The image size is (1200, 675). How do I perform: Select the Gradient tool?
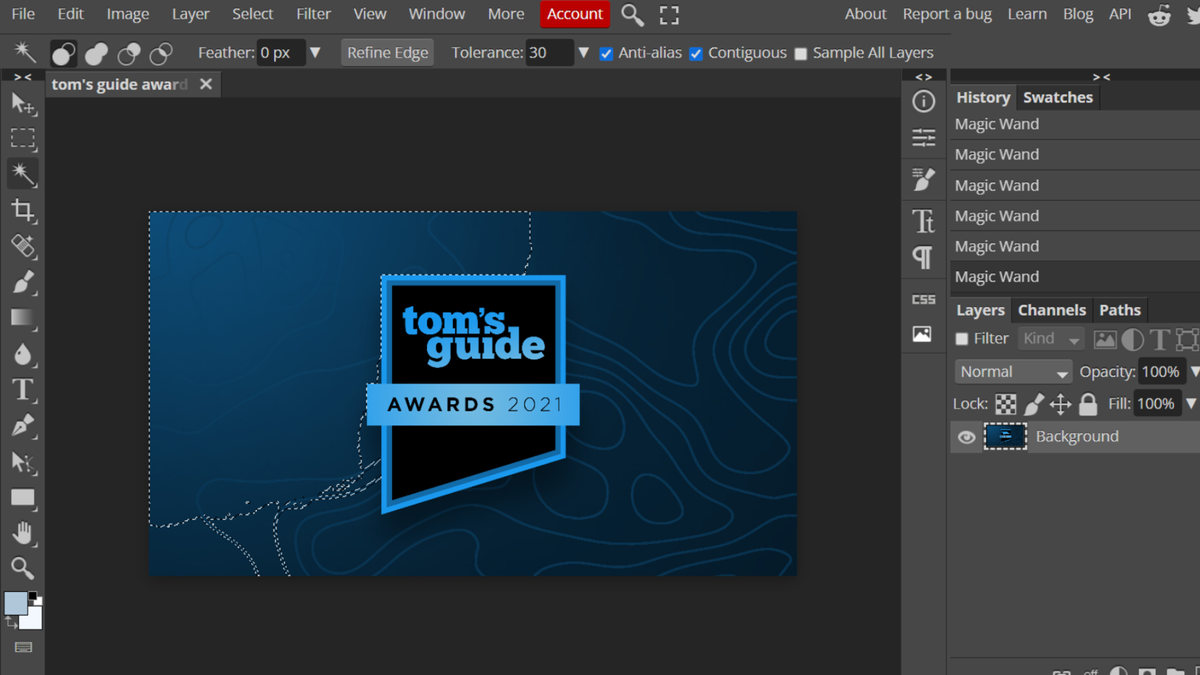[23, 318]
